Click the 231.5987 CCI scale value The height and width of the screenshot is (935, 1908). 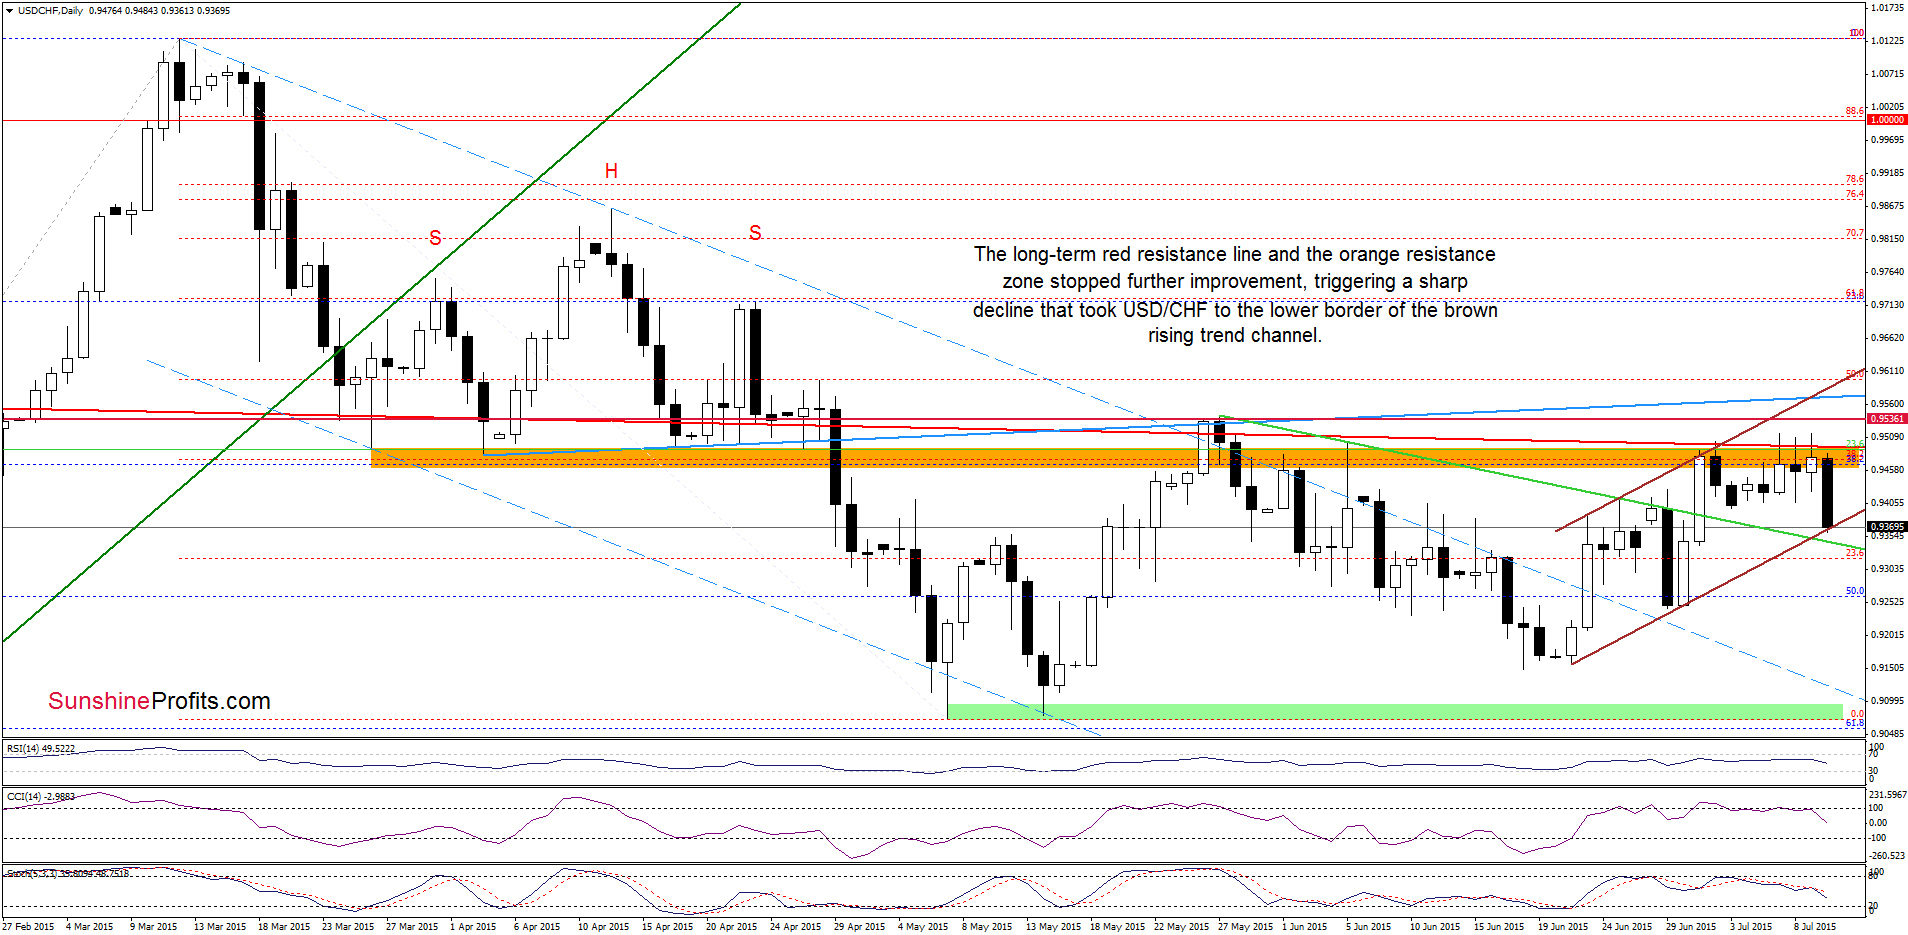(1887, 794)
